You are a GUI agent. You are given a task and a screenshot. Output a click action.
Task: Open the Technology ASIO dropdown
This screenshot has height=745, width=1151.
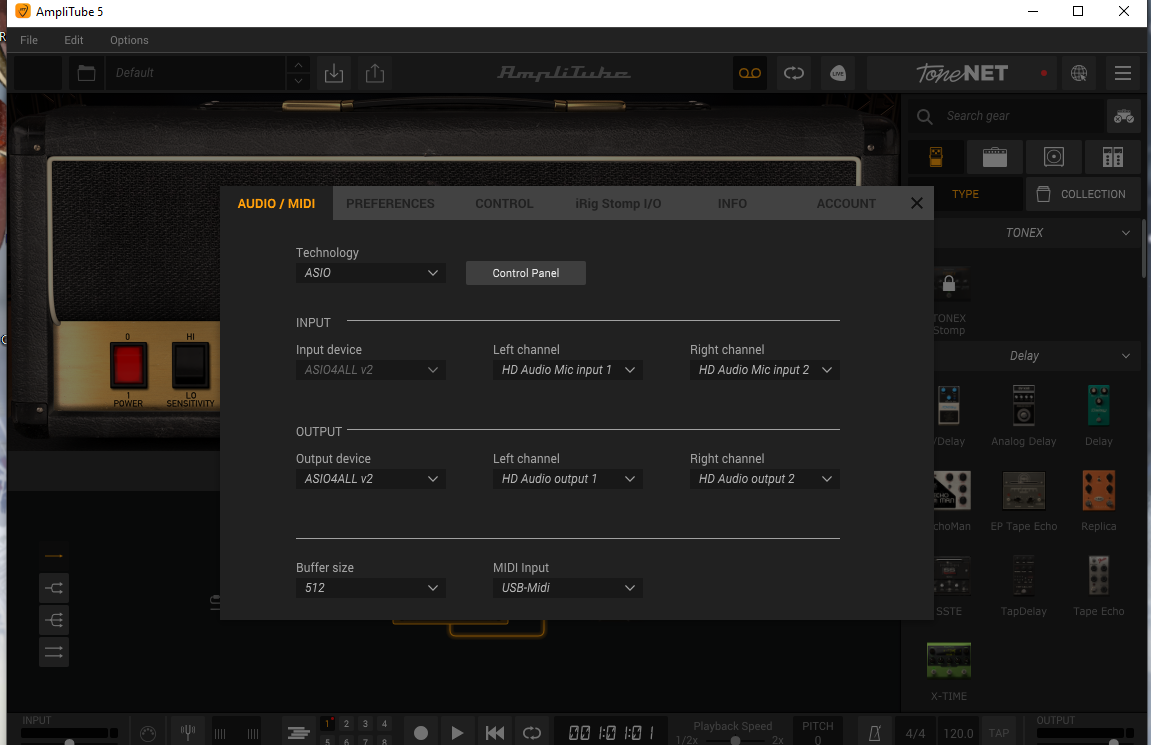coord(371,273)
